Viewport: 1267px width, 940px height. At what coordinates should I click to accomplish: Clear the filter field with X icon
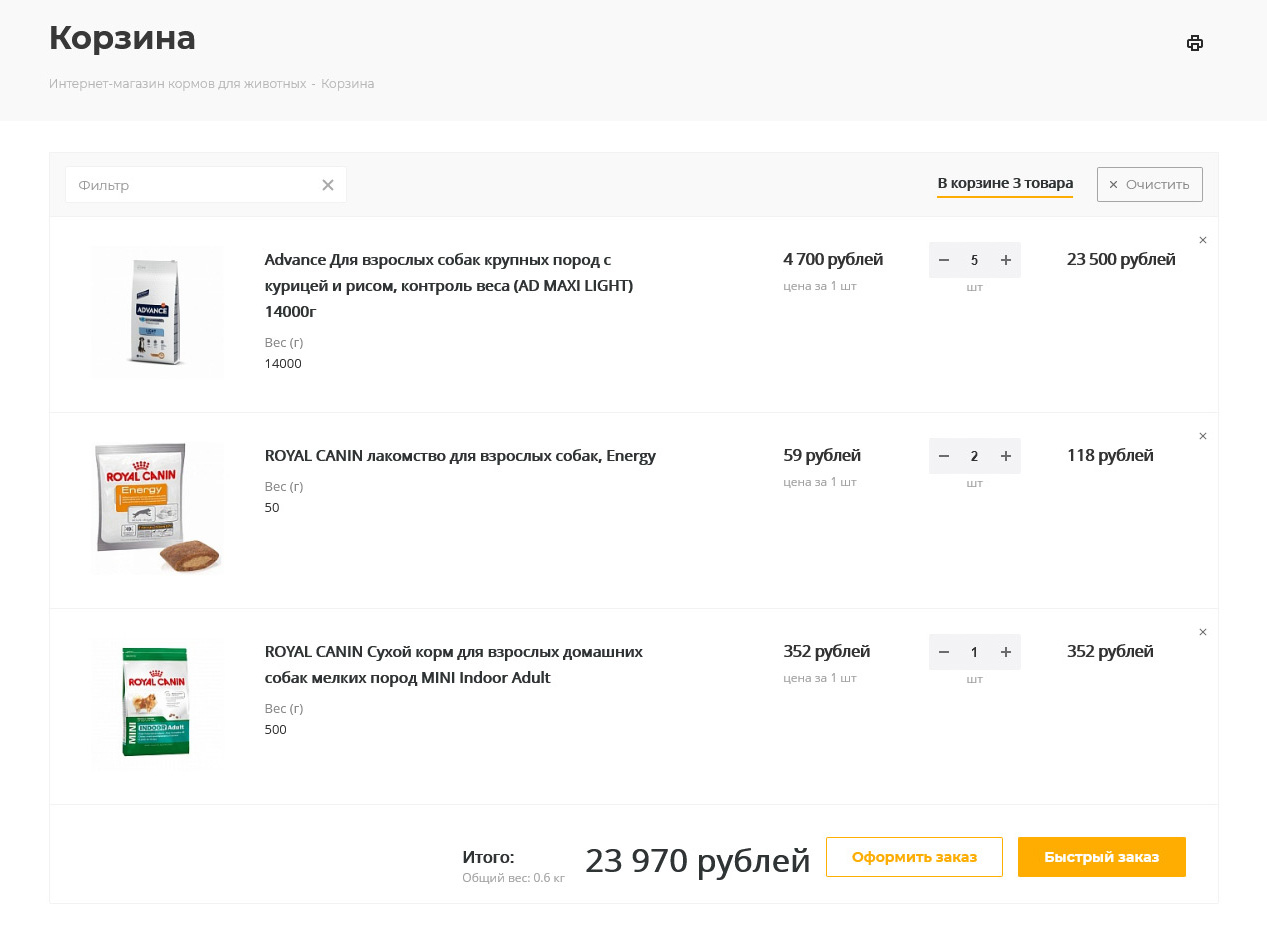tap(327, 185)
